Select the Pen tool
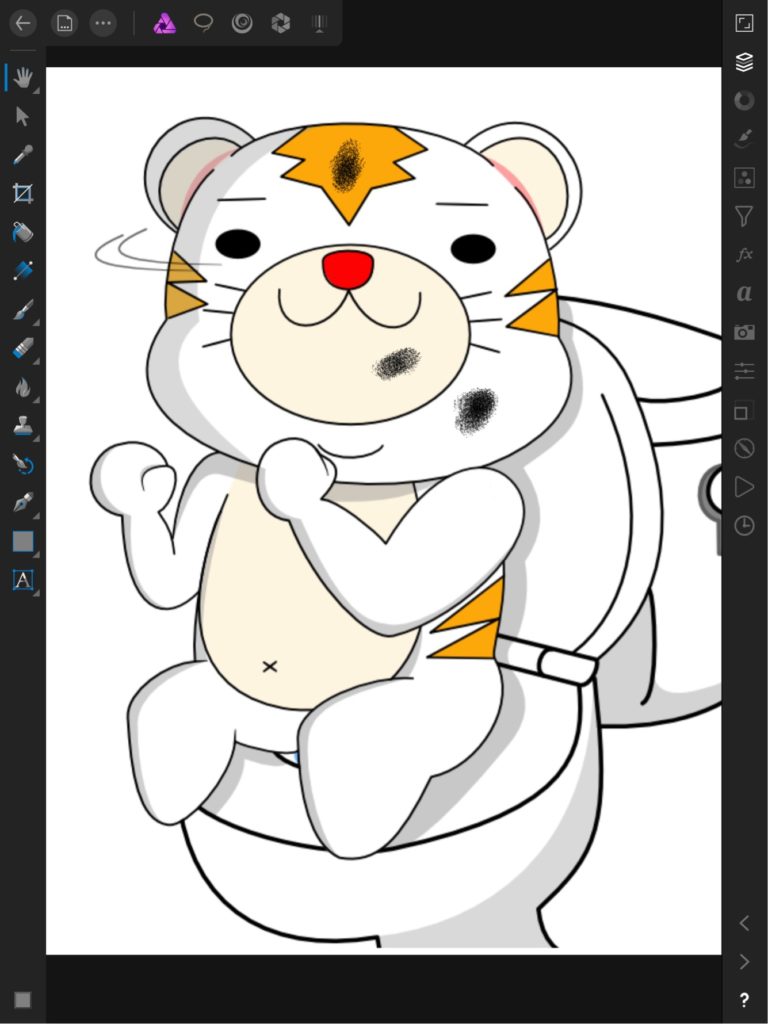 (x=22, y=502)
